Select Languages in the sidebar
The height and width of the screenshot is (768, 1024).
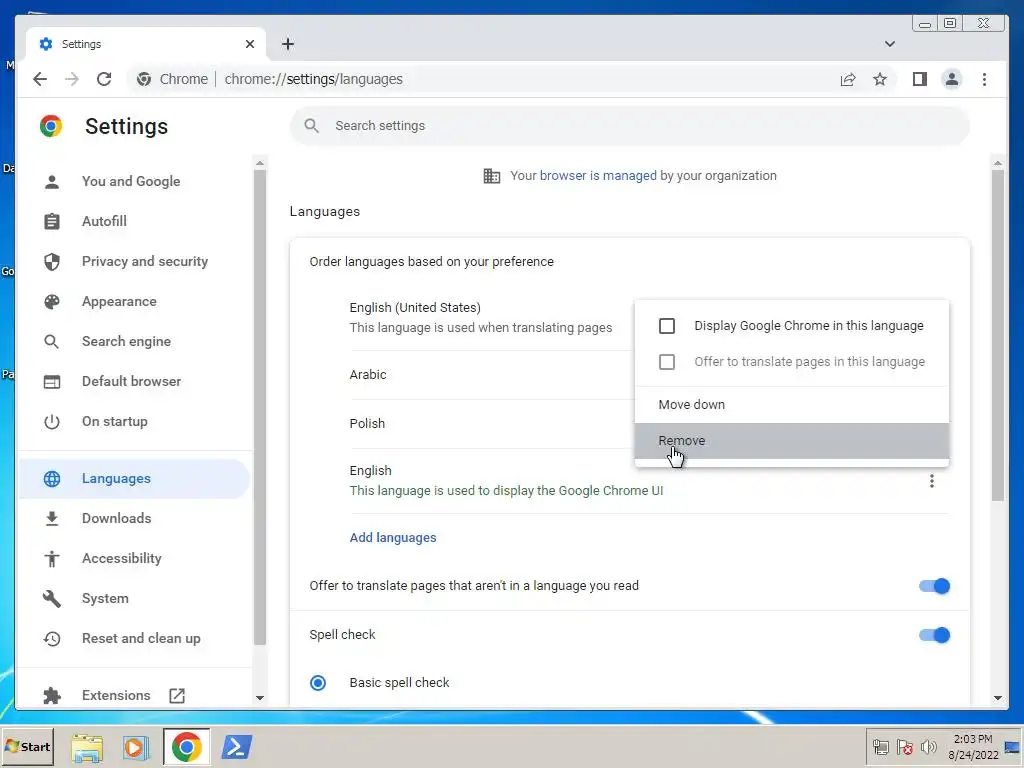134,478
